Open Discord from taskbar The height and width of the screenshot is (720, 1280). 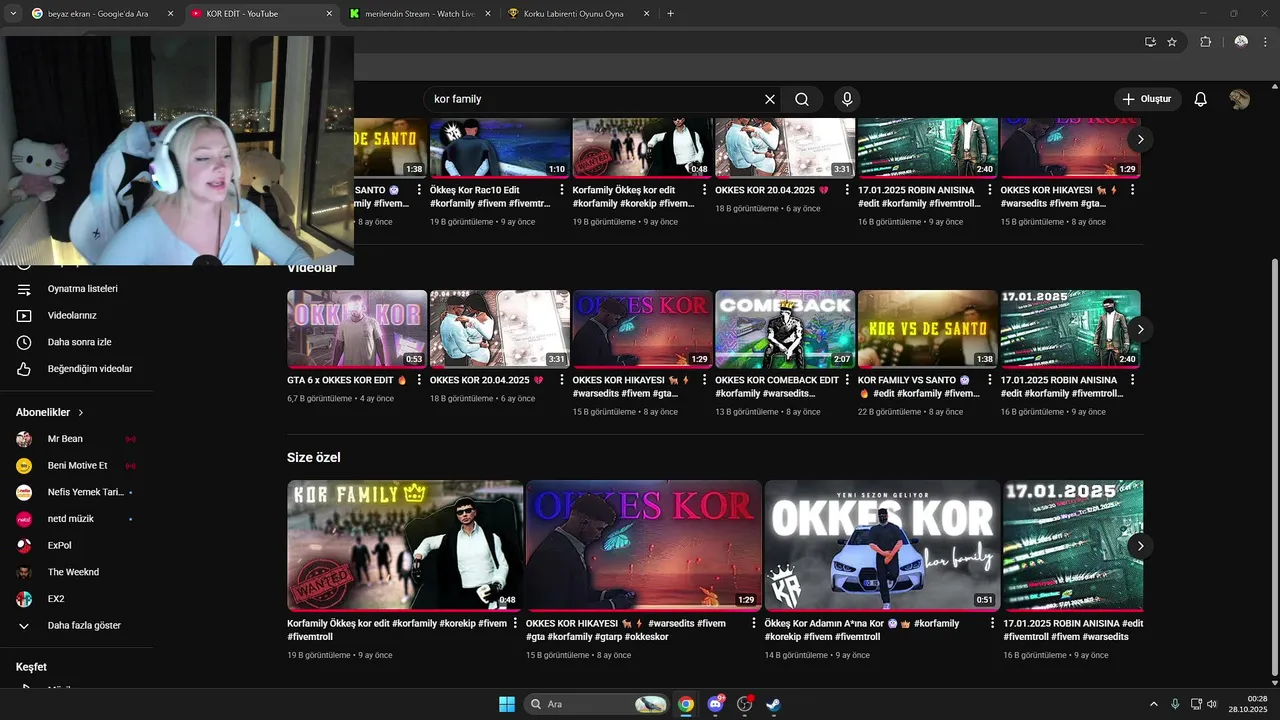point(716,704)
